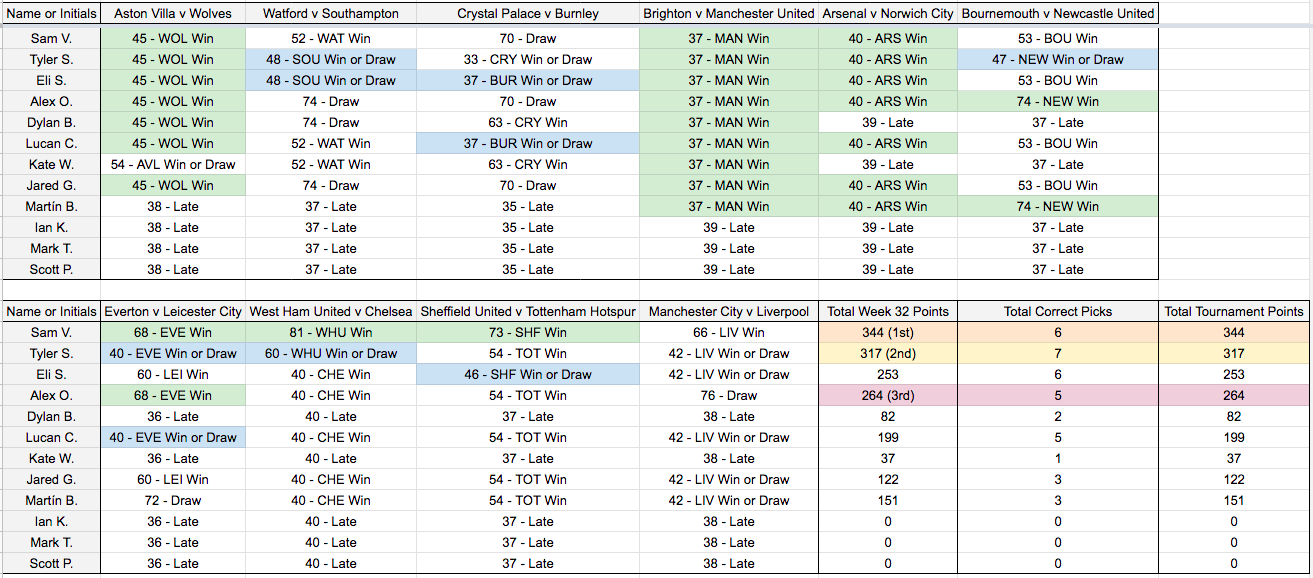Select the Total Tournament Points header
1313x578 pixels.
click(x=1233, y=312)
